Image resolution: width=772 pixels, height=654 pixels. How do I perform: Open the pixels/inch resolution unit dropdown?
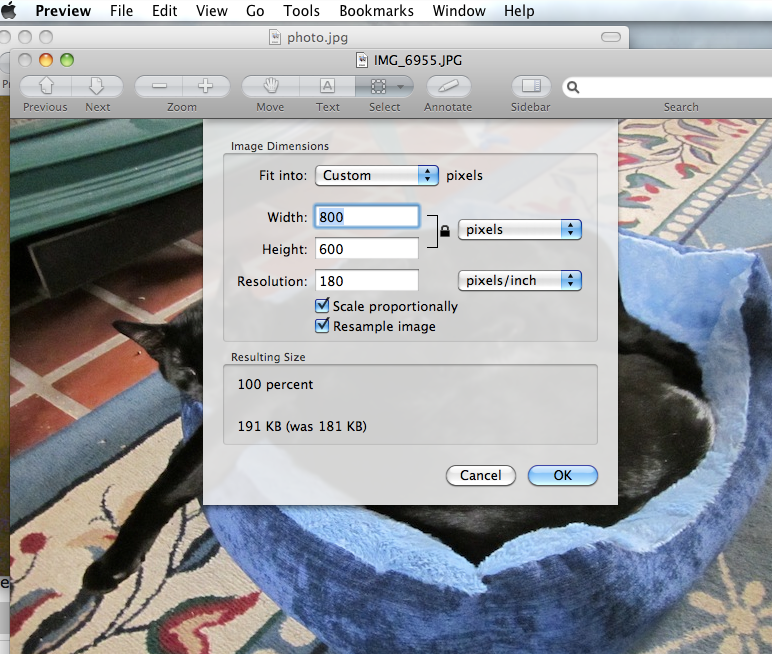(520, 281)
